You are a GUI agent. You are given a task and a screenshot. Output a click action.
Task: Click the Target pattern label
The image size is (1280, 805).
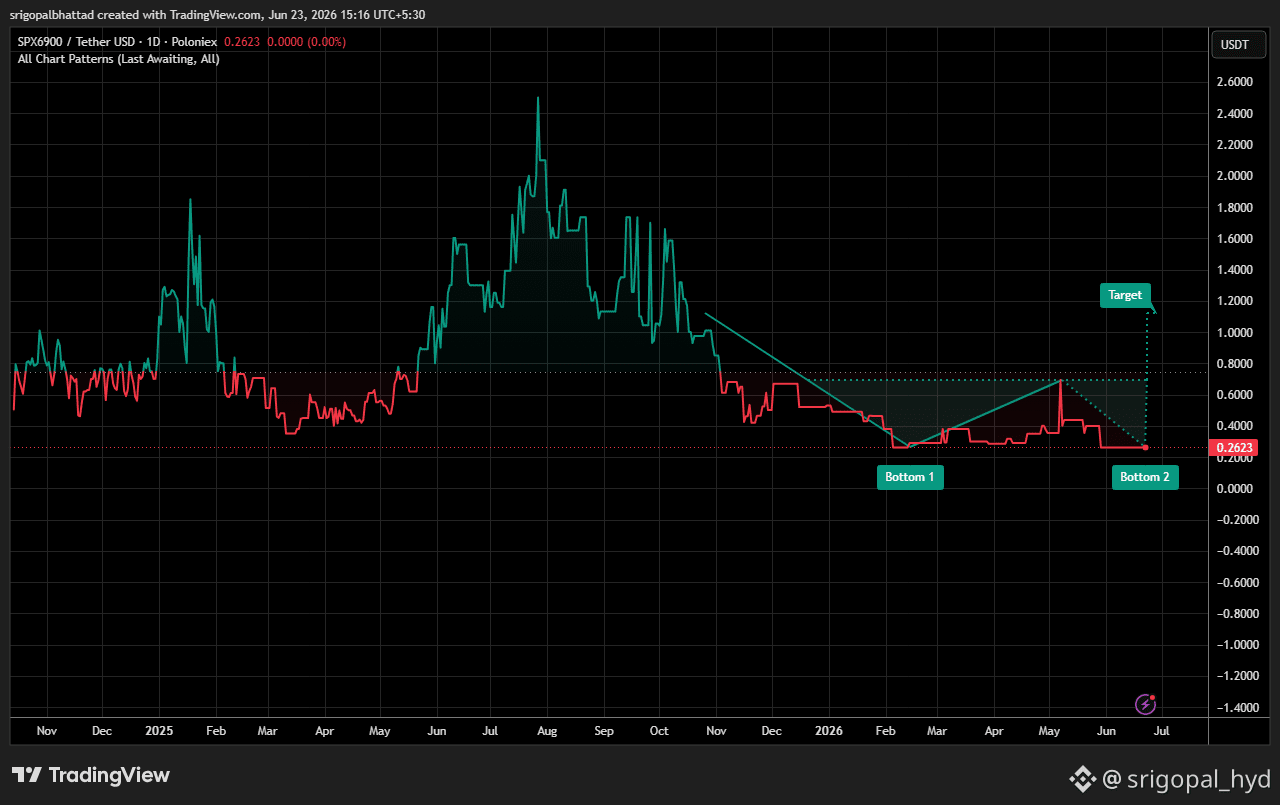click(1125, 295)
